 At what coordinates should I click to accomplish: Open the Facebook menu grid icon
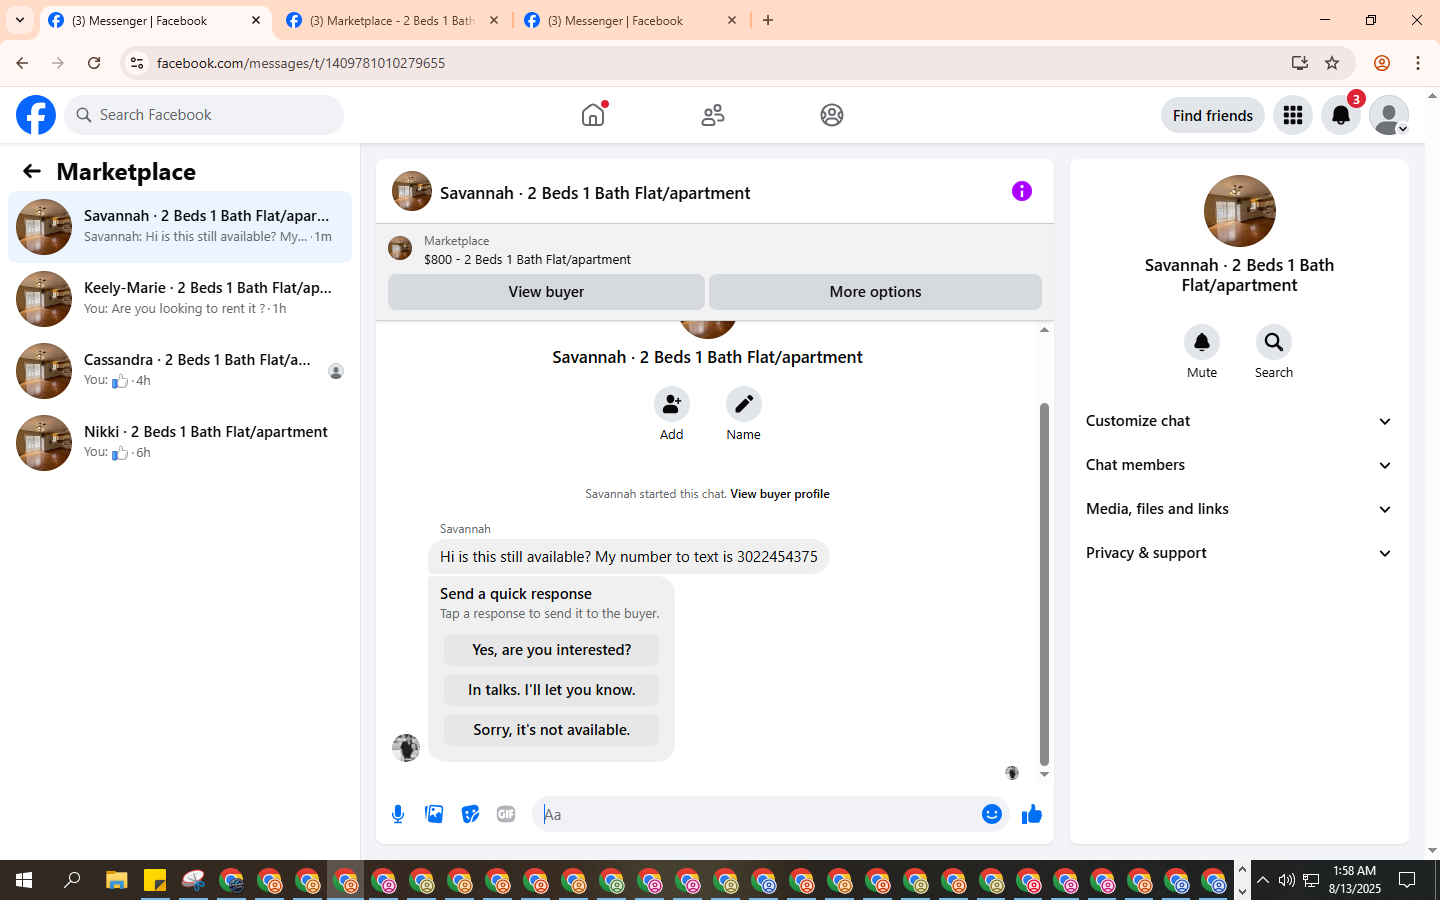pyautogui.click(x=1293, y=115)
